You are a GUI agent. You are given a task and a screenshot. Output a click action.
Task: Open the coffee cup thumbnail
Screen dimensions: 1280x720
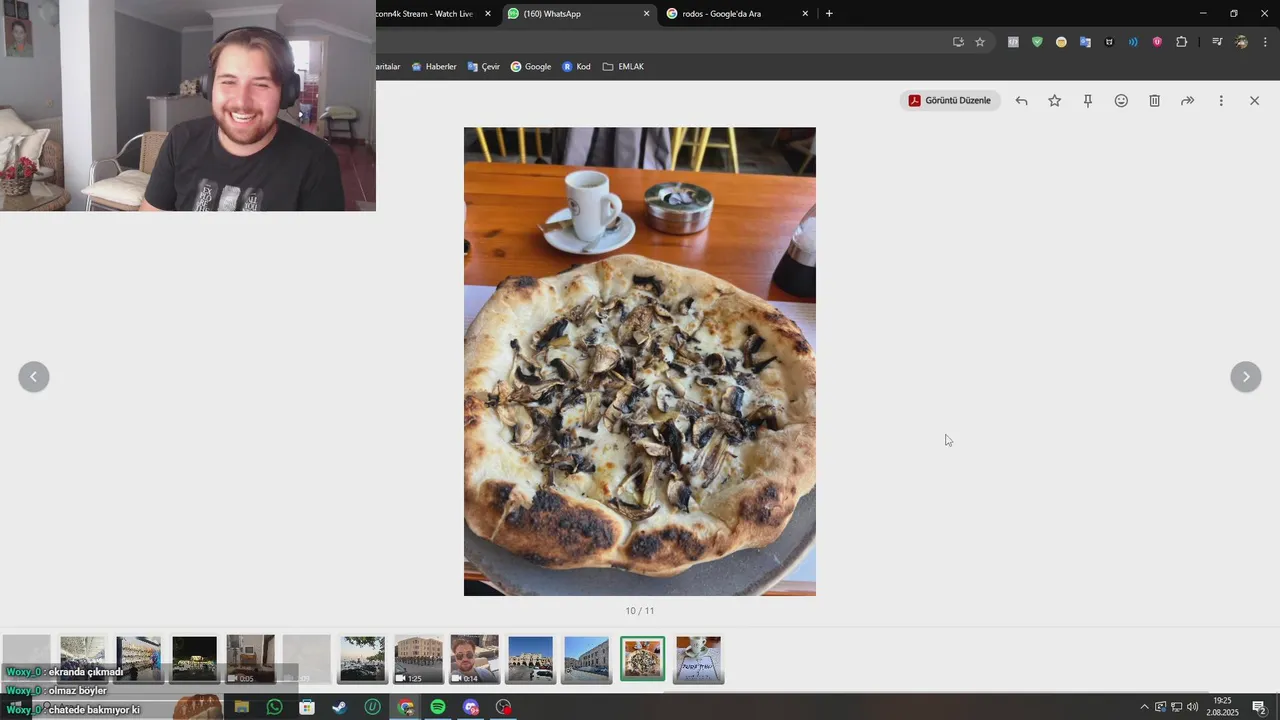point(698,659)
